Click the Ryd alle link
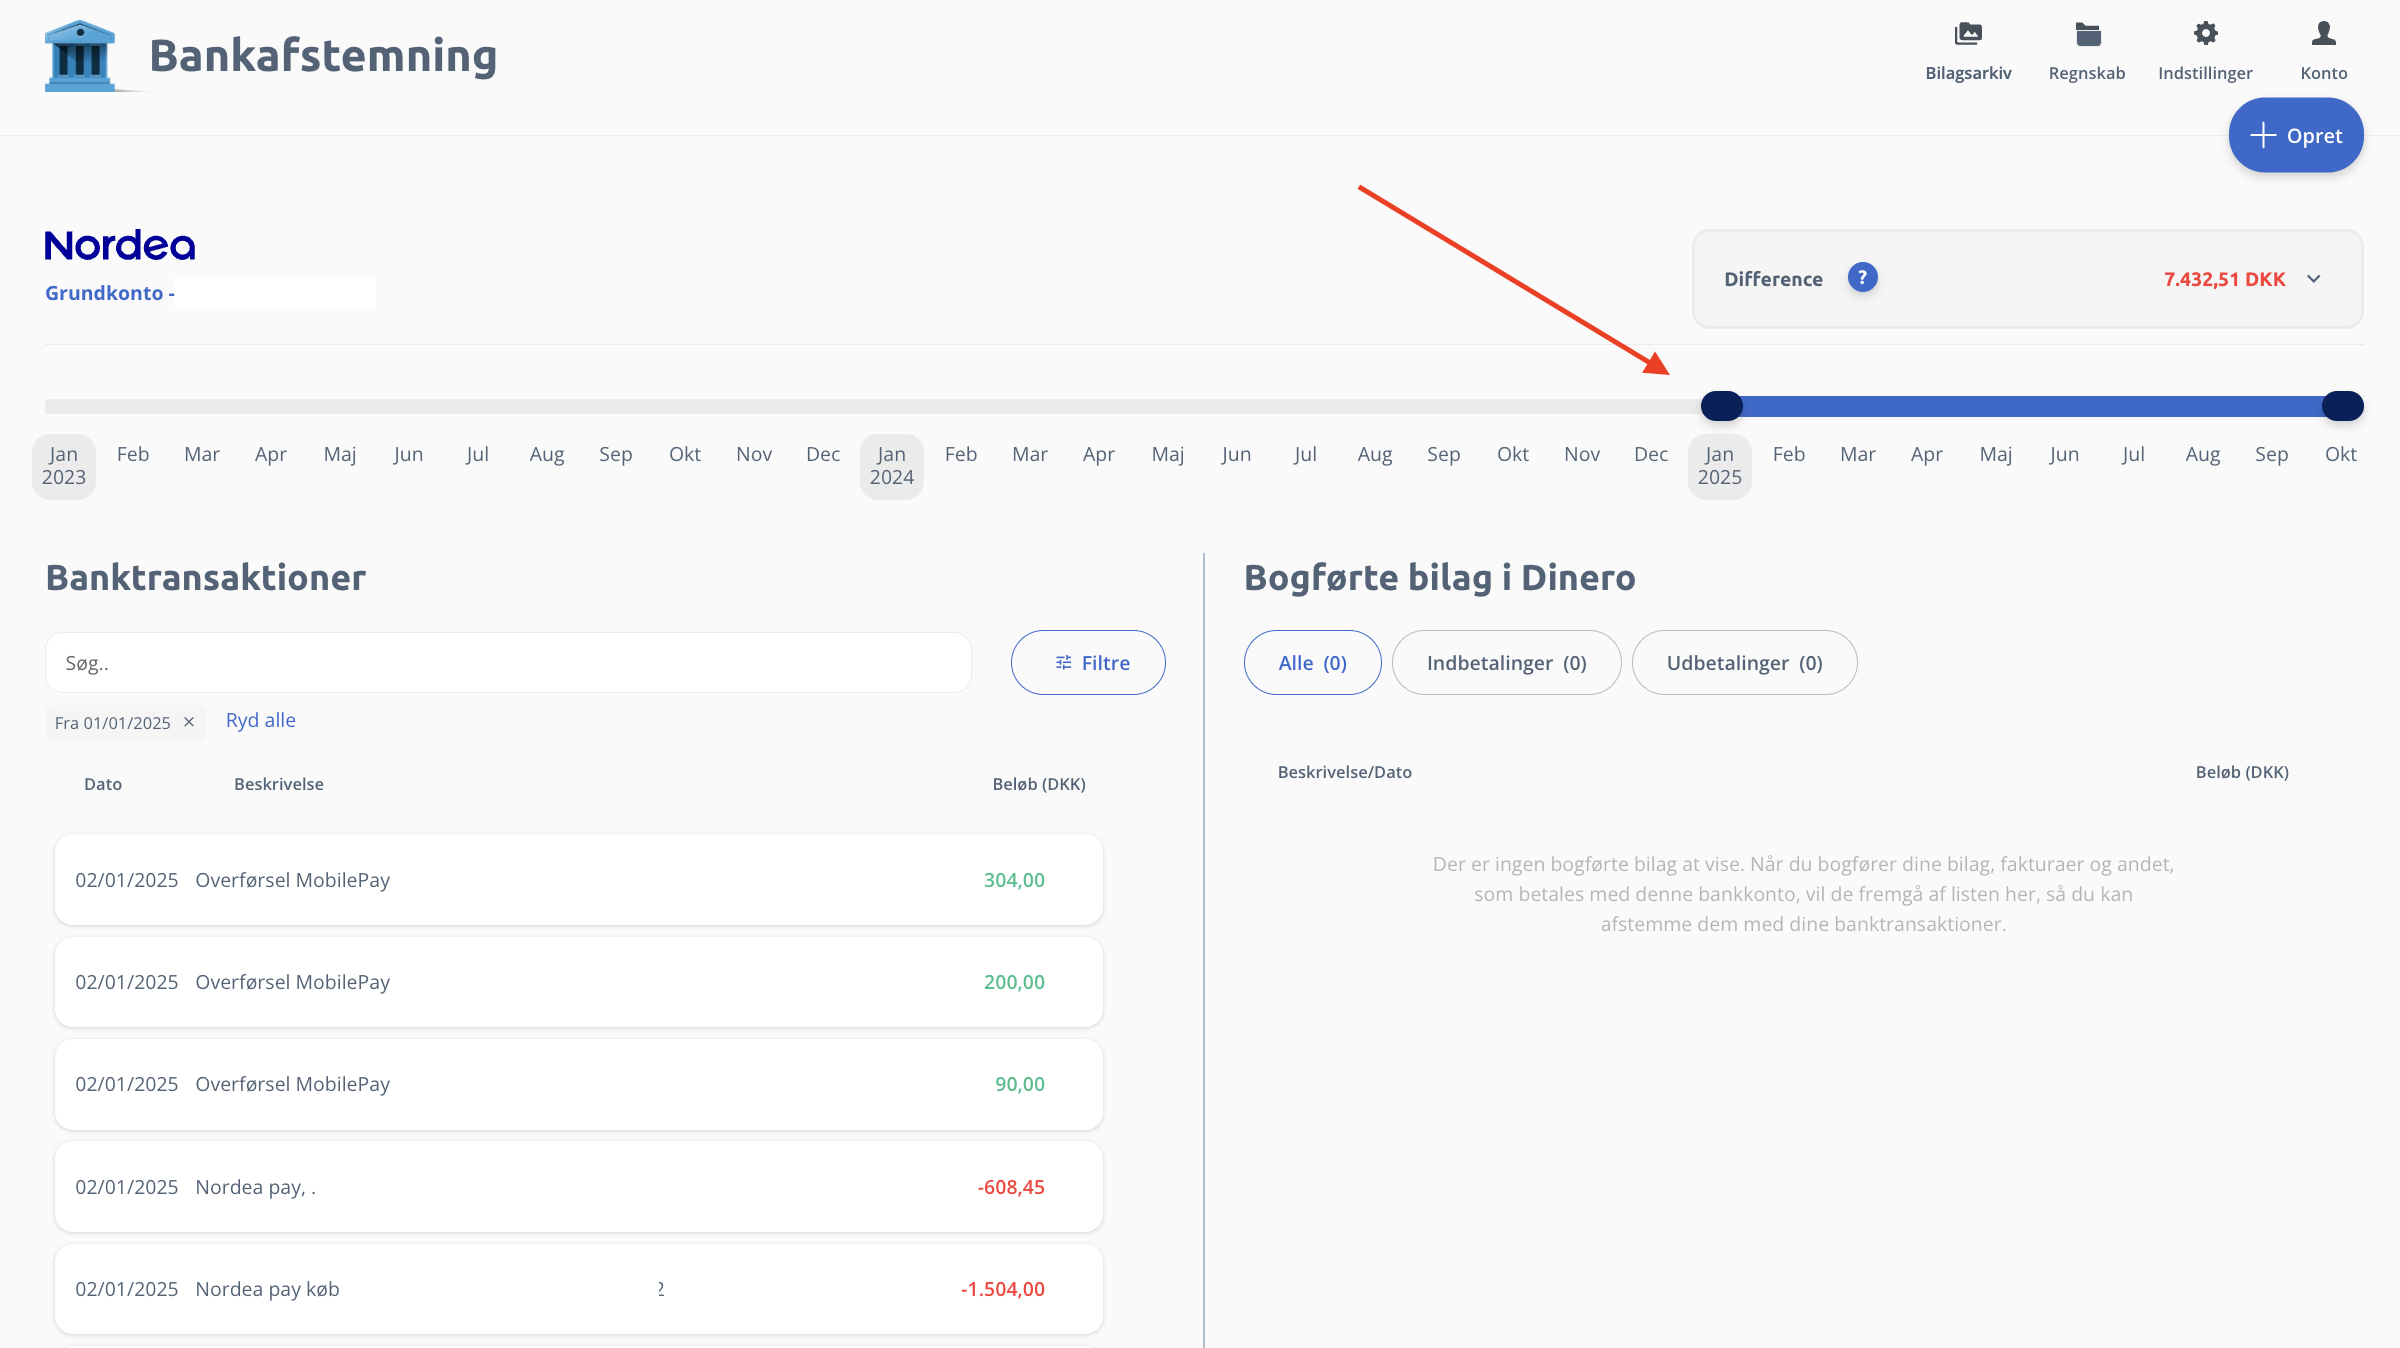This screenshot has width=2400, height=1348. pyautogui.click(x=260, y=720)
